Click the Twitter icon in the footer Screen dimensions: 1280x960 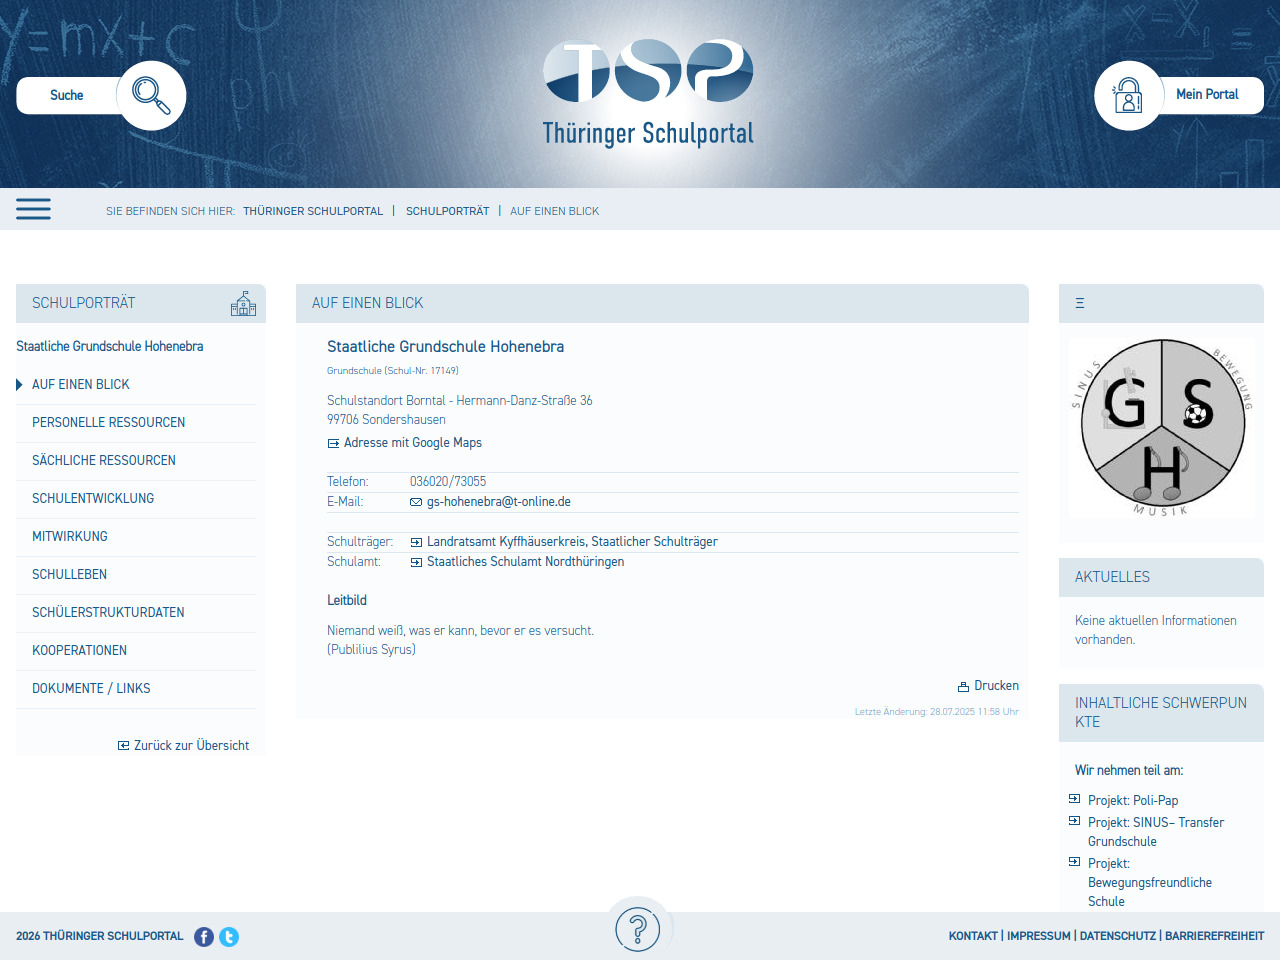click(x=229, y=937)
